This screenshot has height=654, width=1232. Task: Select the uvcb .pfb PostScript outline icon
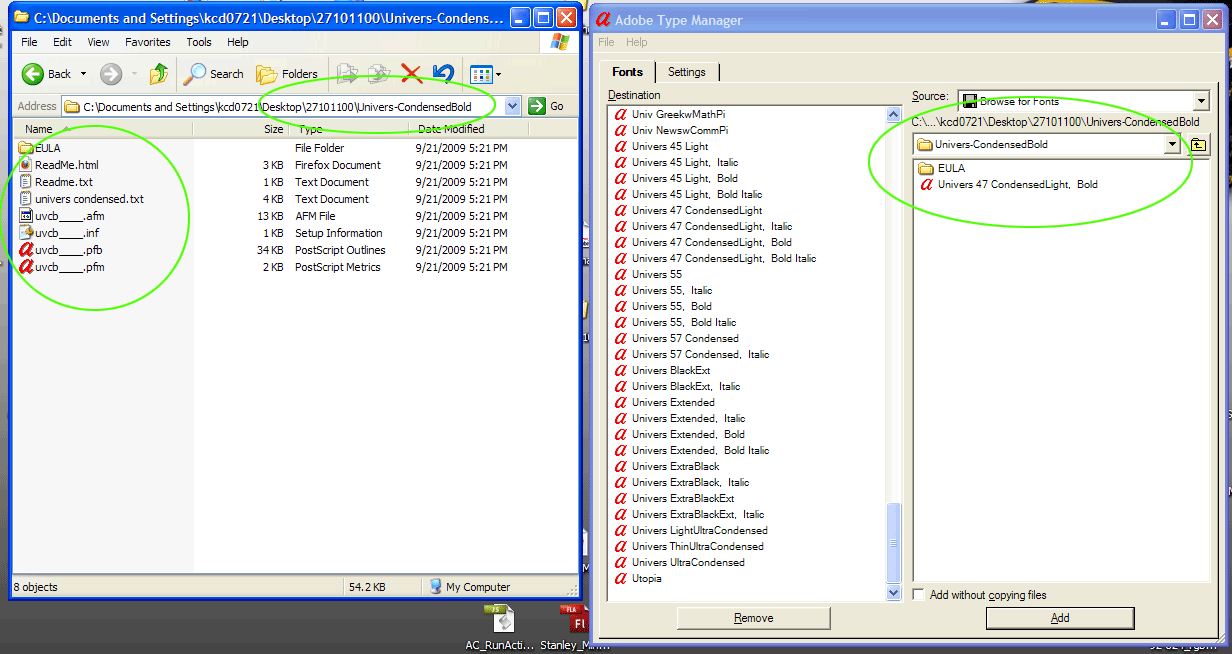[26, 250]
